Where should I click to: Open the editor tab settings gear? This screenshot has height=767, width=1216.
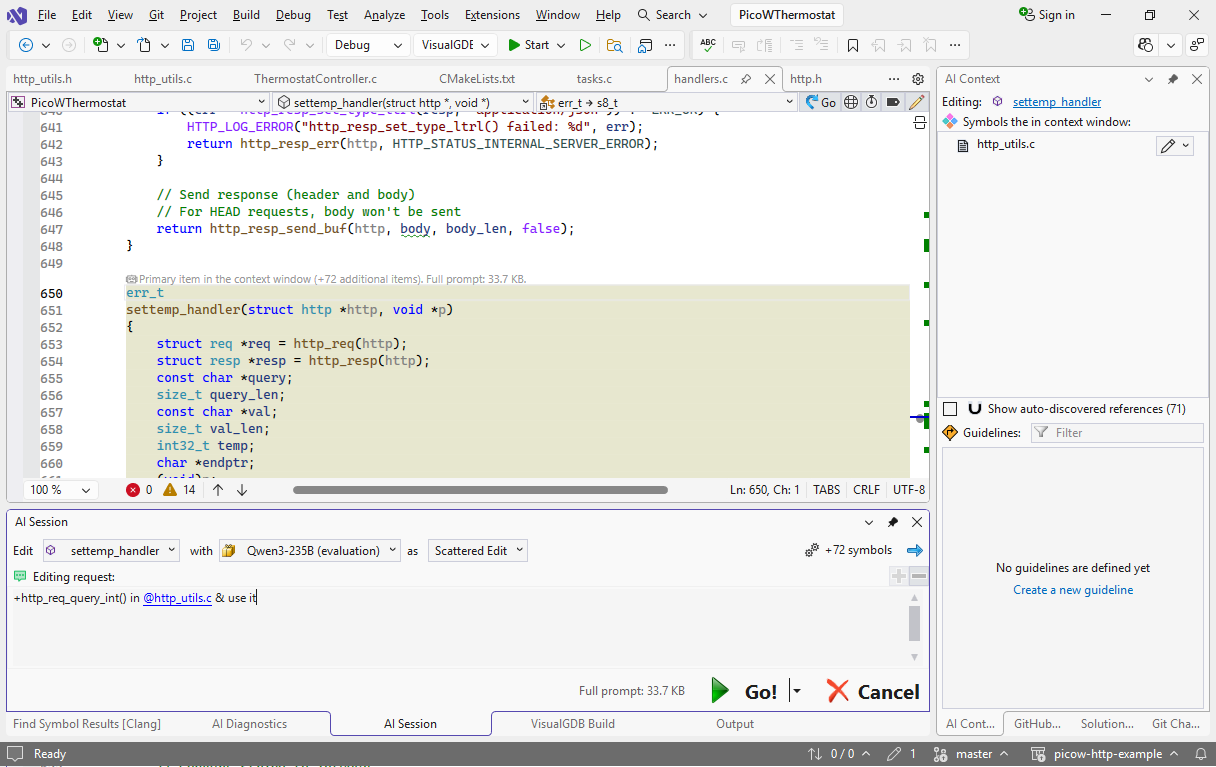tap(918, 79)
